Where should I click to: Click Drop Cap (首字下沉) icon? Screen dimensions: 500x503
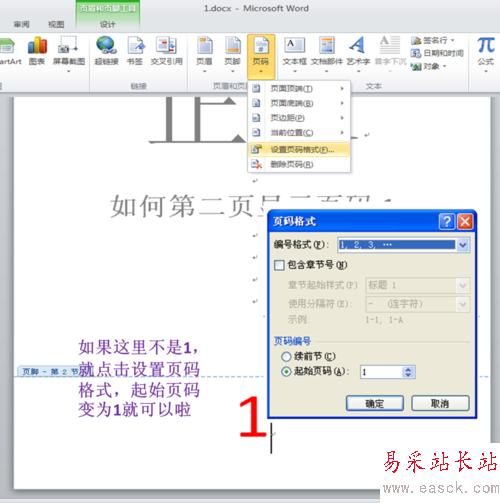pos(390,46)
